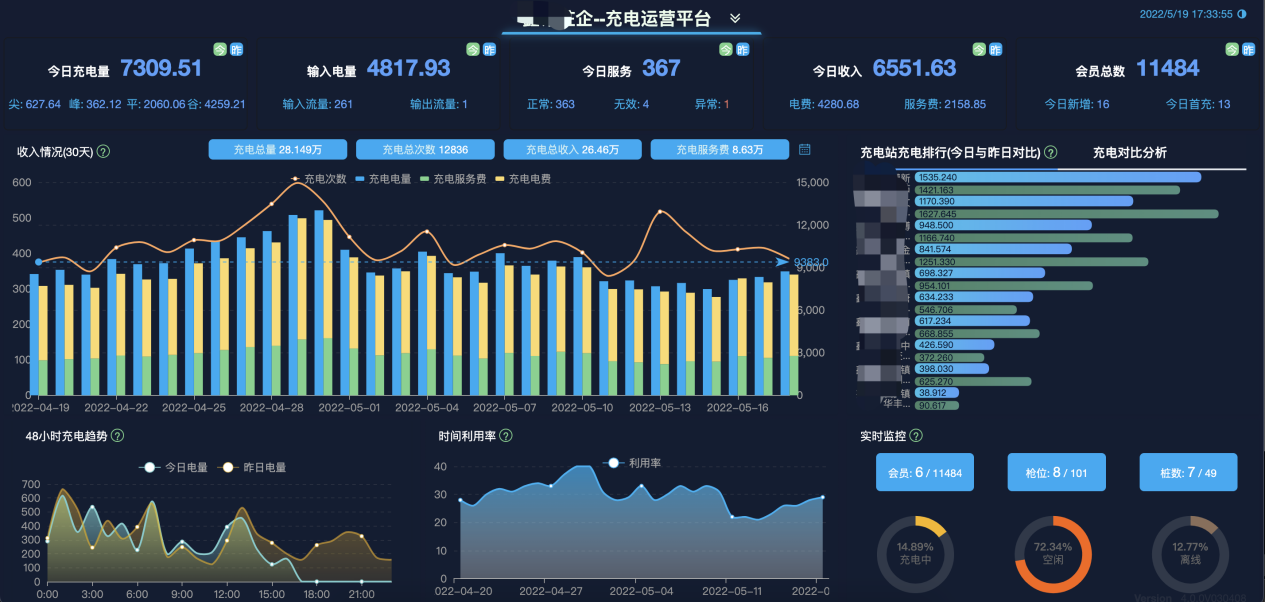This screenshot has width=1265, height=602.
Task: Click the calendar icon beside 充电服务费
Action: (805, 150)
